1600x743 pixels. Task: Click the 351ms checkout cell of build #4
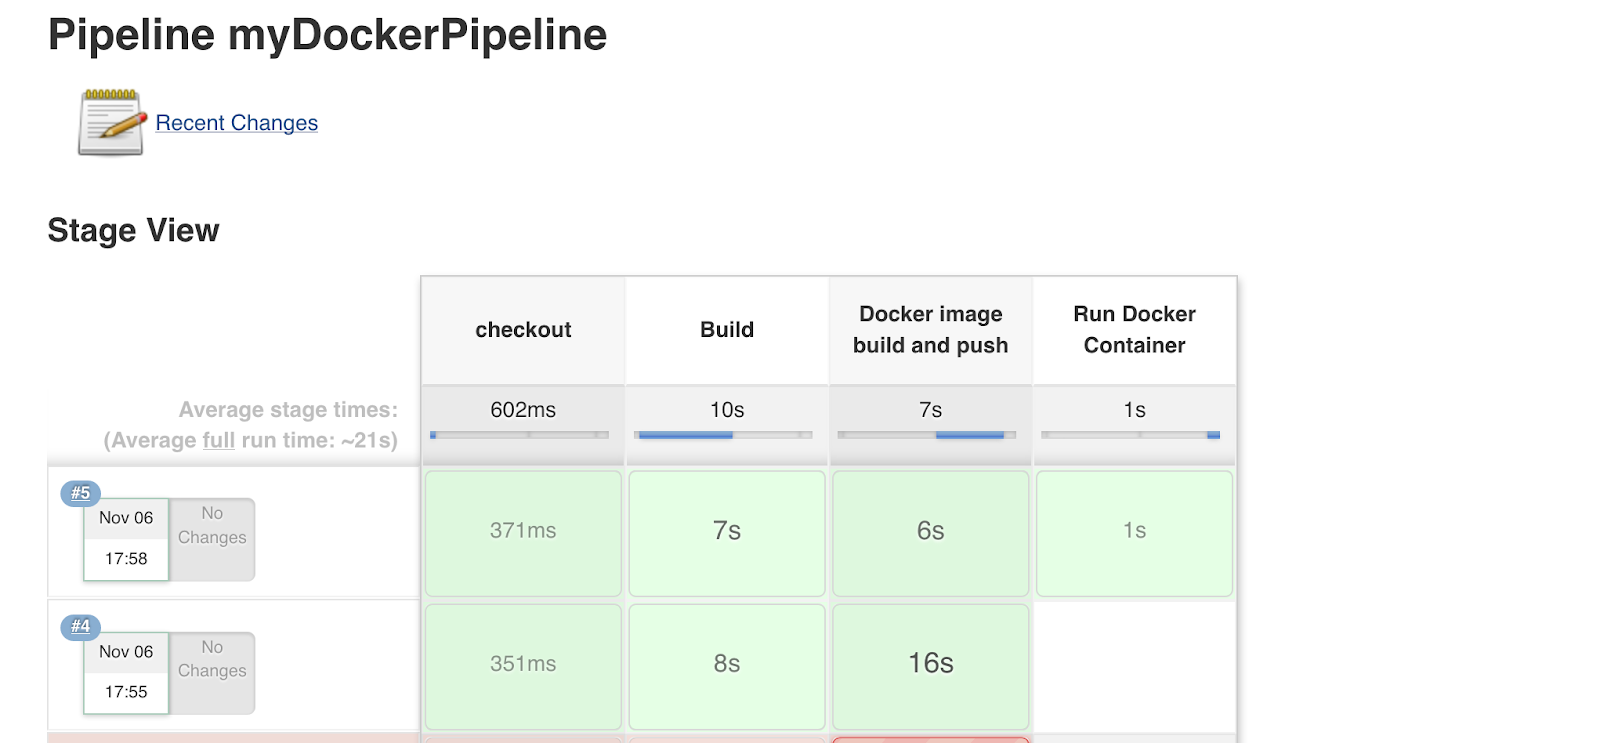click(x=523, y=665)
